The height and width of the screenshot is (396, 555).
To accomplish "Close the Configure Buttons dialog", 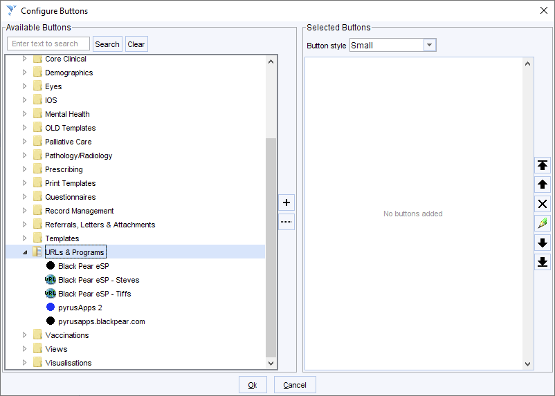I will [x=544, y=11].
